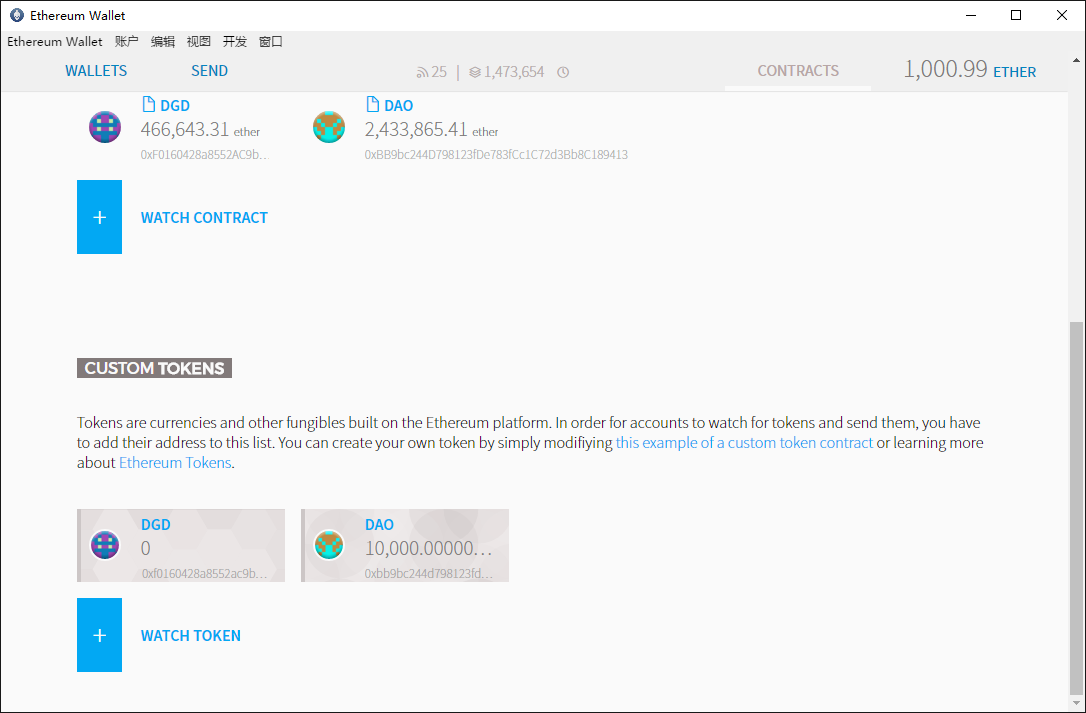Click the document icon beside DAO contract

coord(373,105)
